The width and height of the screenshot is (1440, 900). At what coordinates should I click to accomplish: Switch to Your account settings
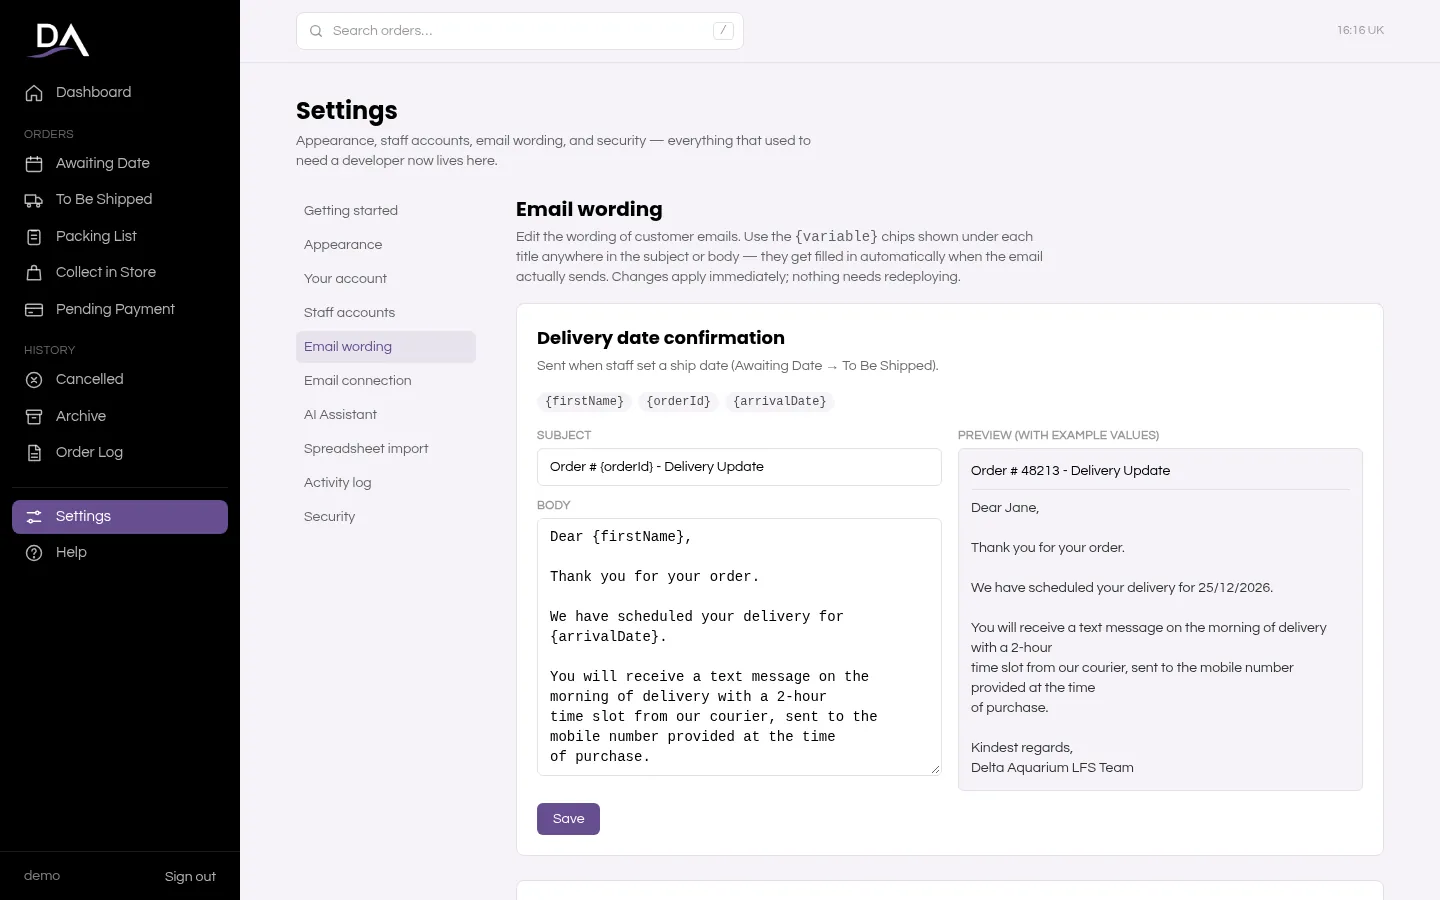(x=386, y=279)
